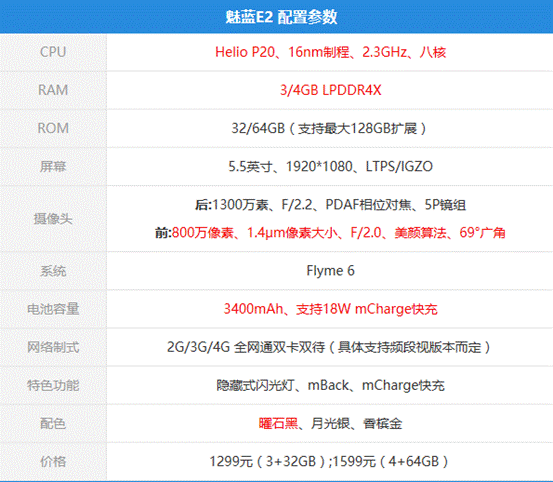The width and height of the screenshot is (553, 482).
Task: Select the RAM row label
Action: point(53,90)
